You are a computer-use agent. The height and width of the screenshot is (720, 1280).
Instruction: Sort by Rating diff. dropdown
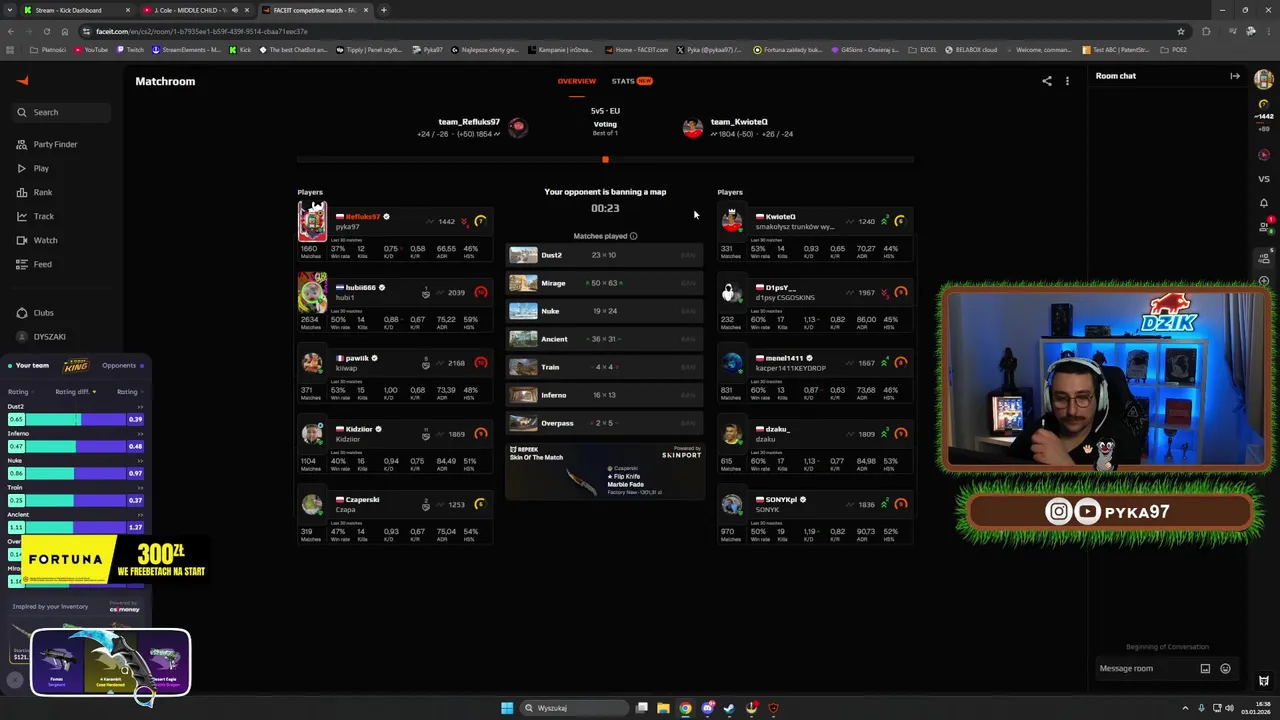pos(76,392)
